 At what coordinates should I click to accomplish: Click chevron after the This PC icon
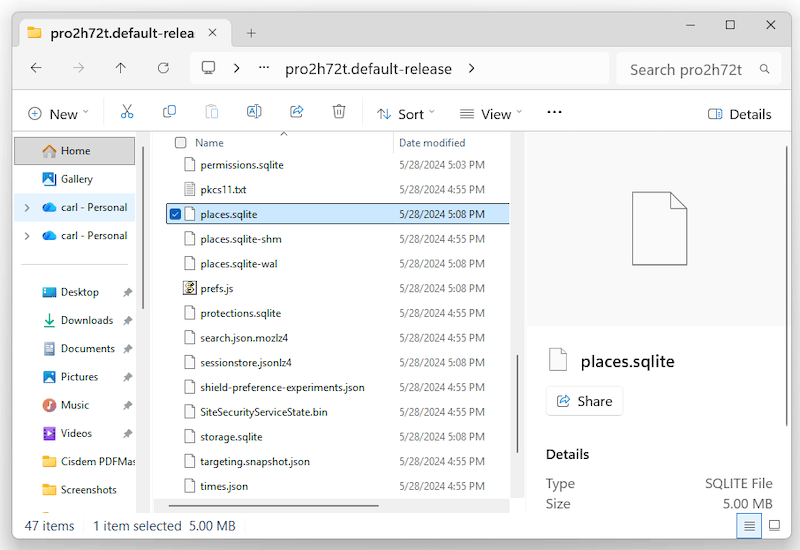[x=236, y=68]
